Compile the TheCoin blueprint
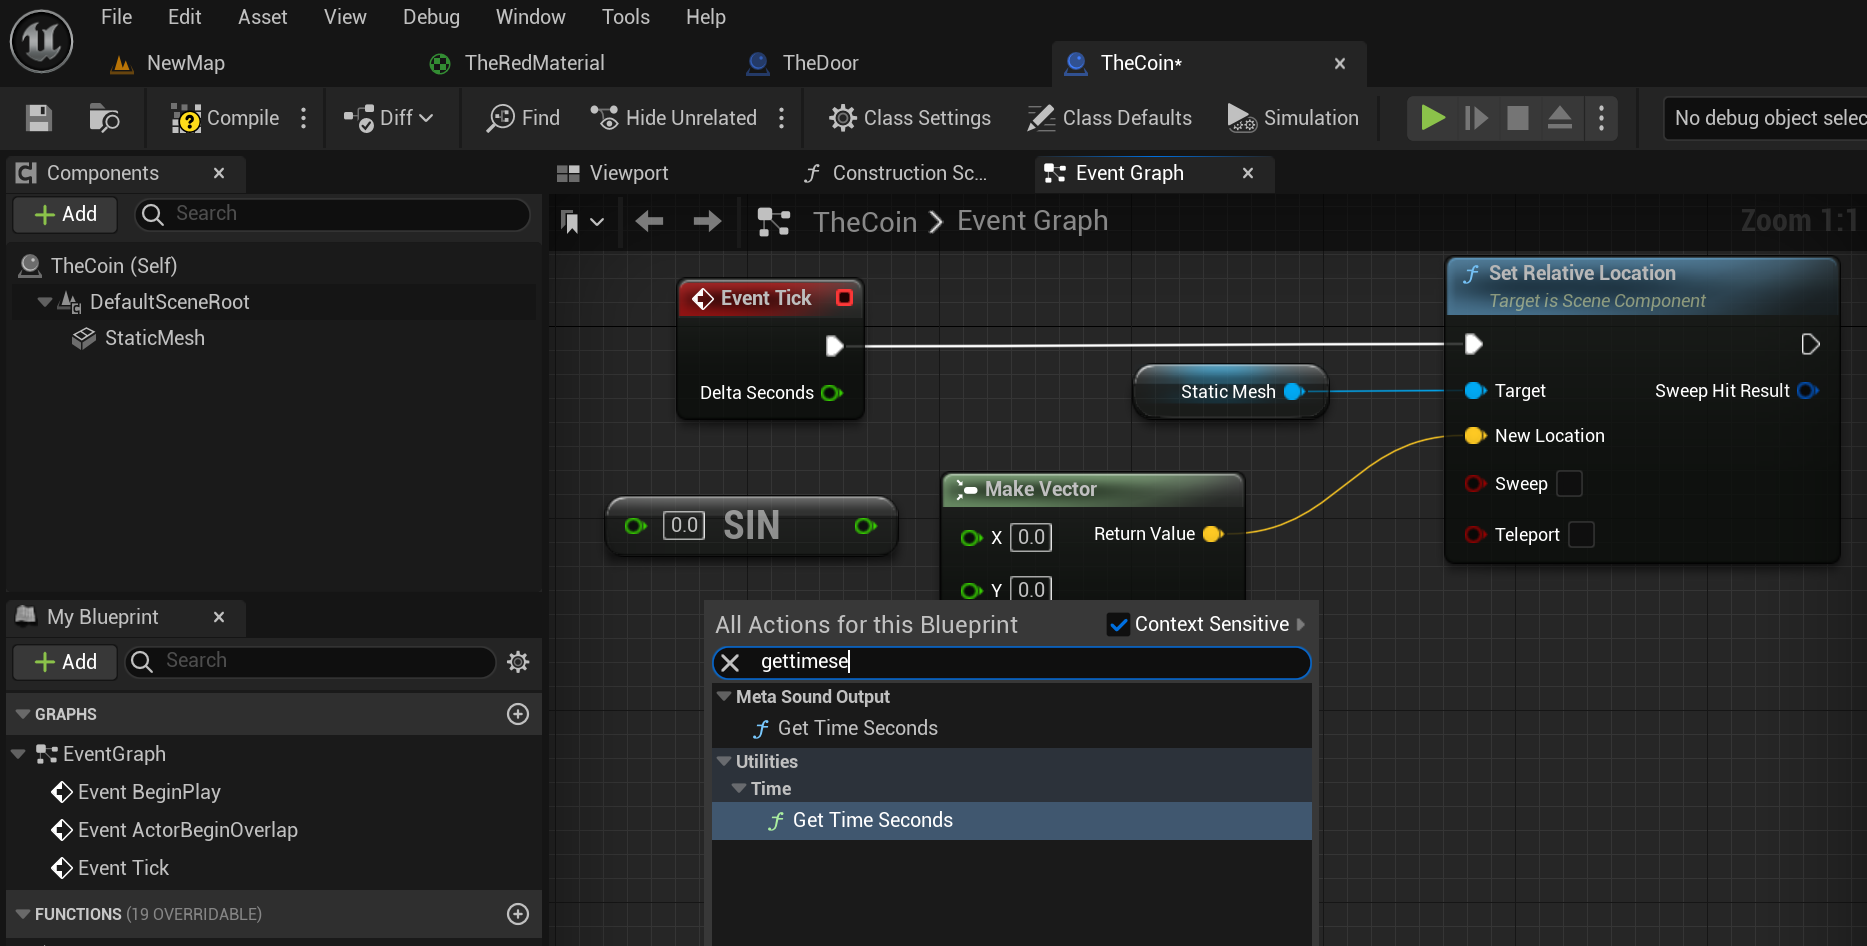 click(x=225, y=118)
